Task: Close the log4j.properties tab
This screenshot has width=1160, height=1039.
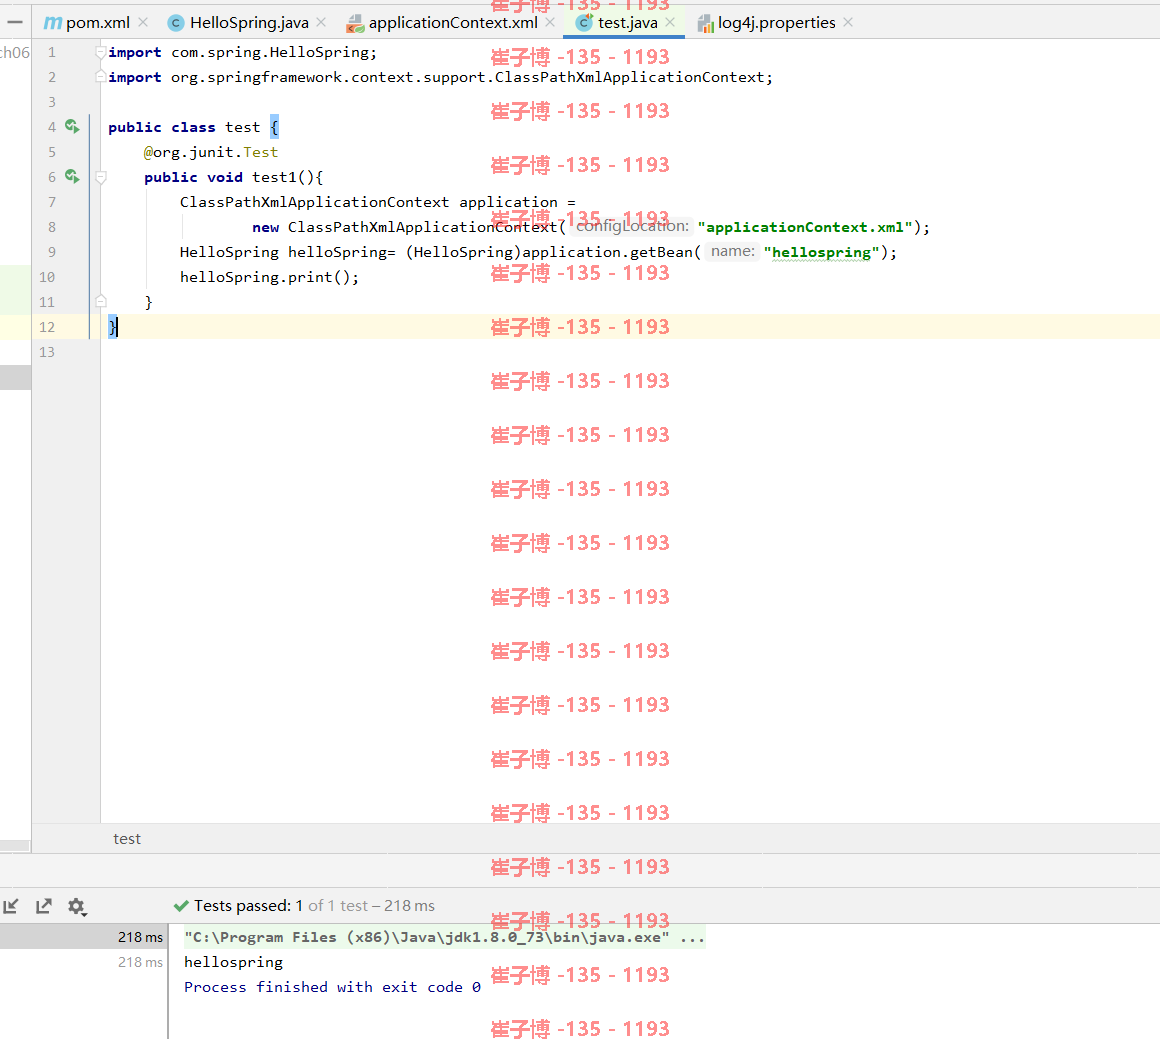Action: pos(848,22)
